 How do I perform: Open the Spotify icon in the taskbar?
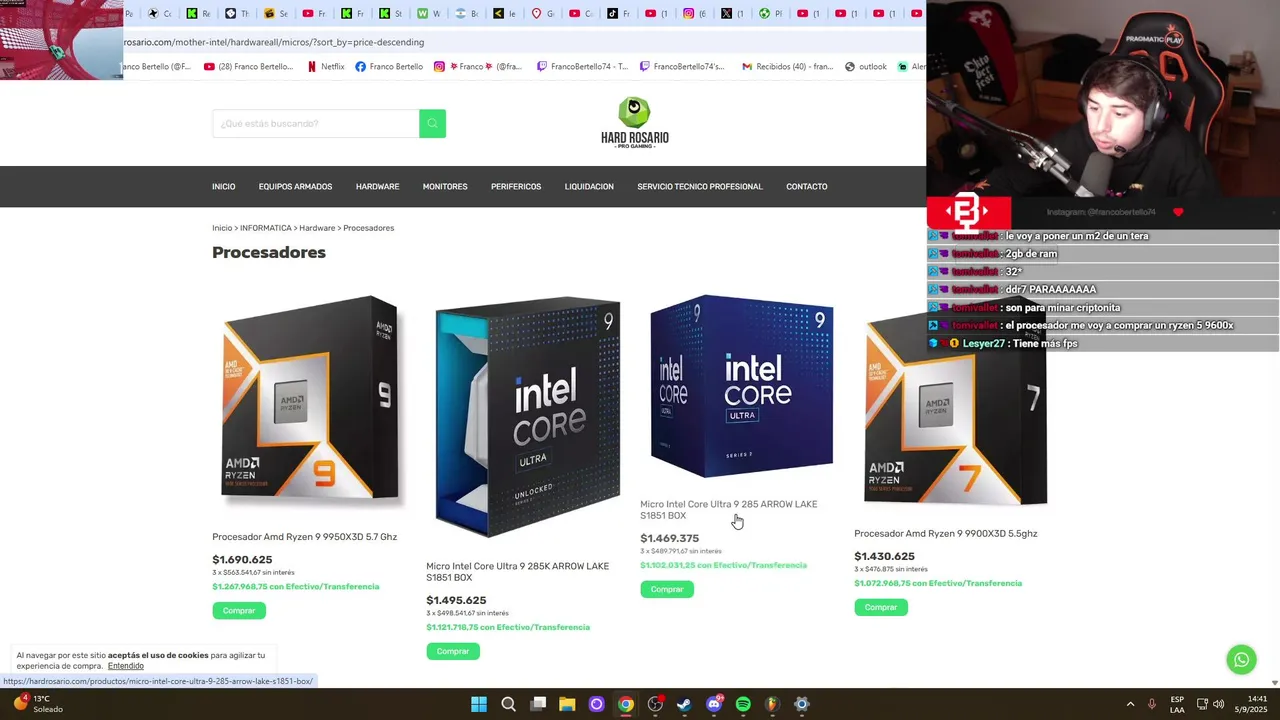[743, 704]
